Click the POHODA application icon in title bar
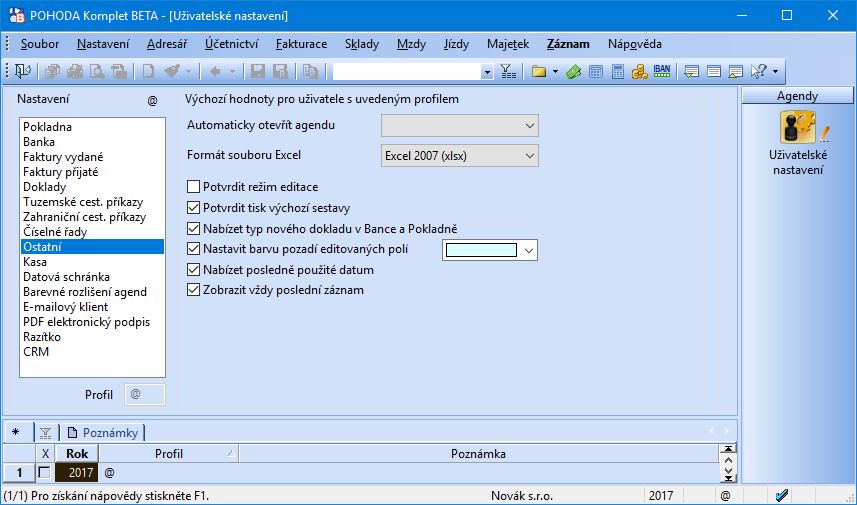The height and width of the screenshot is (505, 857). pos(16,15)
